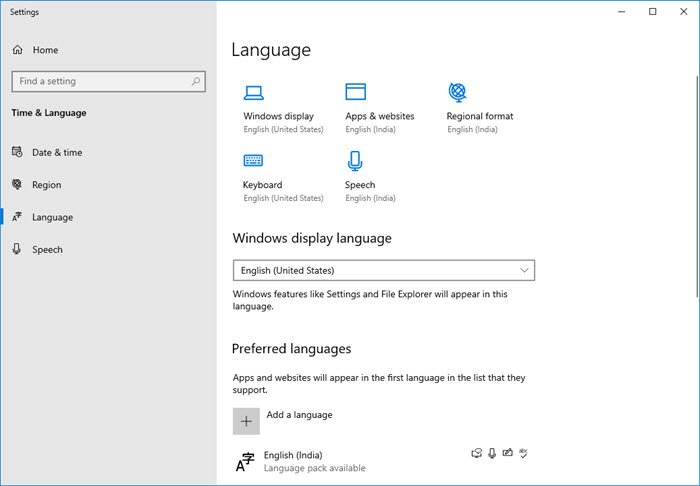Click the Preferred languages heading
Viewport: 700px width, 486px height.
(x=291, y=349)
